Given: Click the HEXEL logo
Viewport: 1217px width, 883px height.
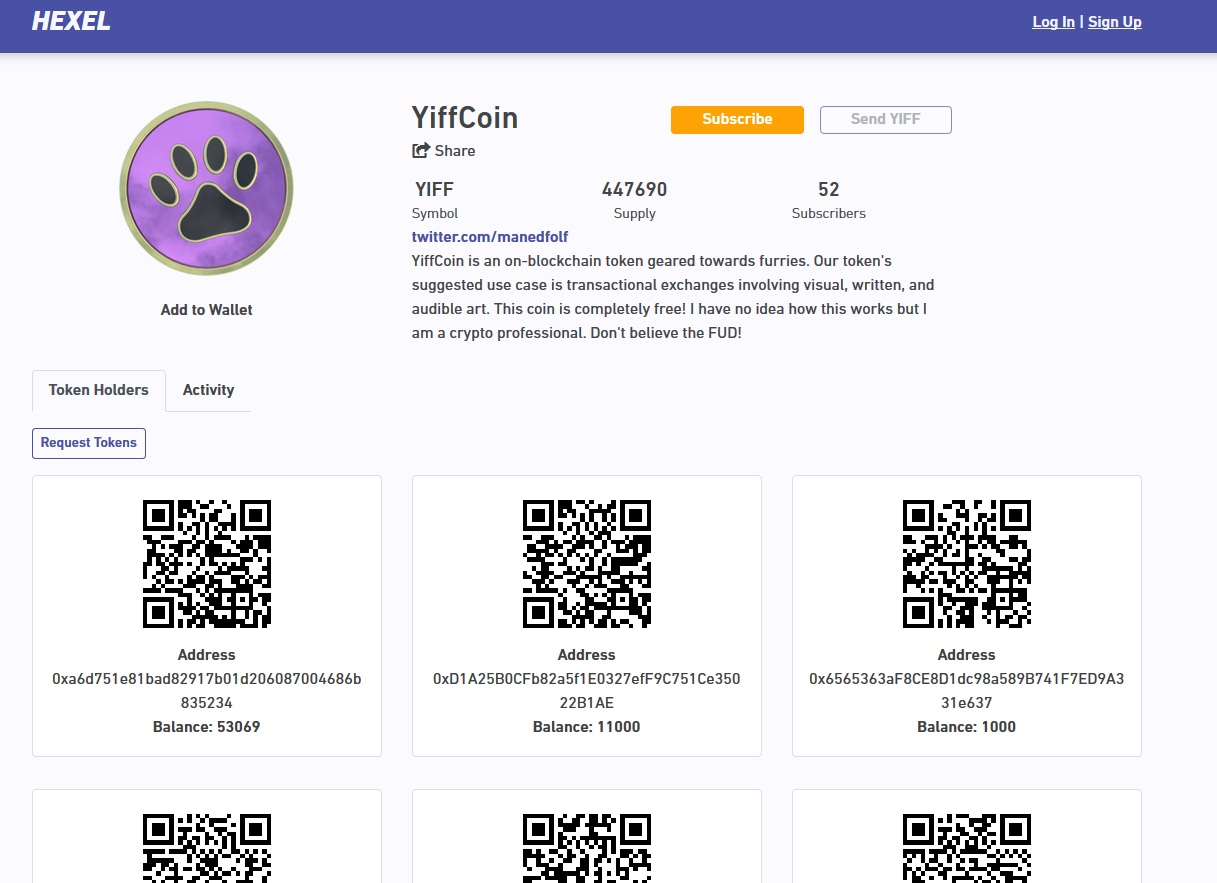Looking at the screenshot, I should [71, 21].
